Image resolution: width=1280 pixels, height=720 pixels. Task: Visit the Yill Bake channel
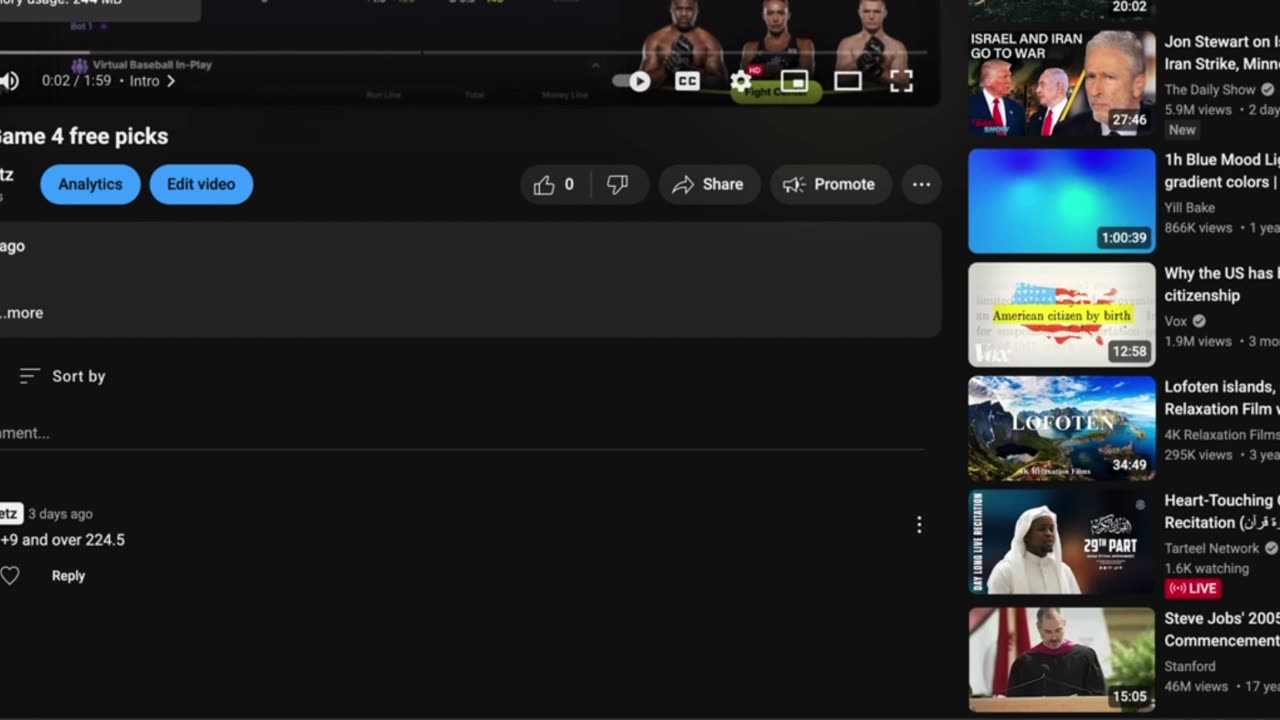tap(1192, 208)
